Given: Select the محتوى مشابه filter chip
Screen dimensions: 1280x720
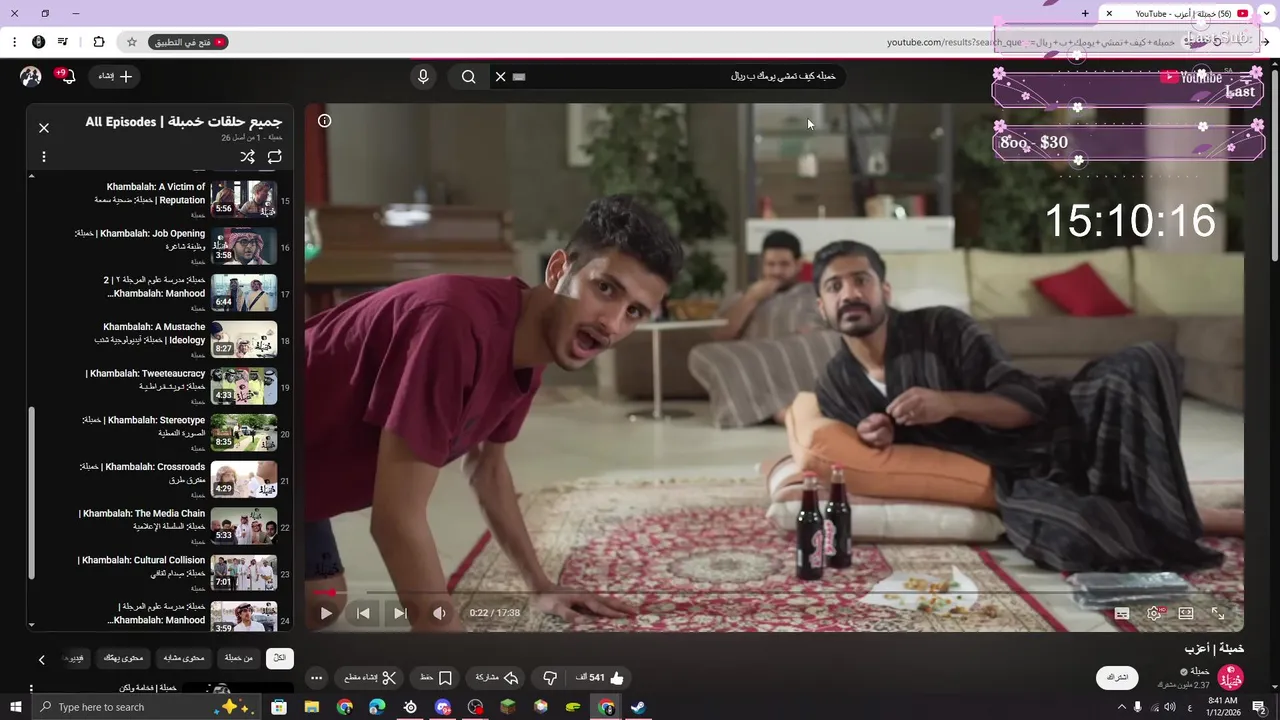Looking at the screenshot, I should pyautogui.click(x=184, y=658).
